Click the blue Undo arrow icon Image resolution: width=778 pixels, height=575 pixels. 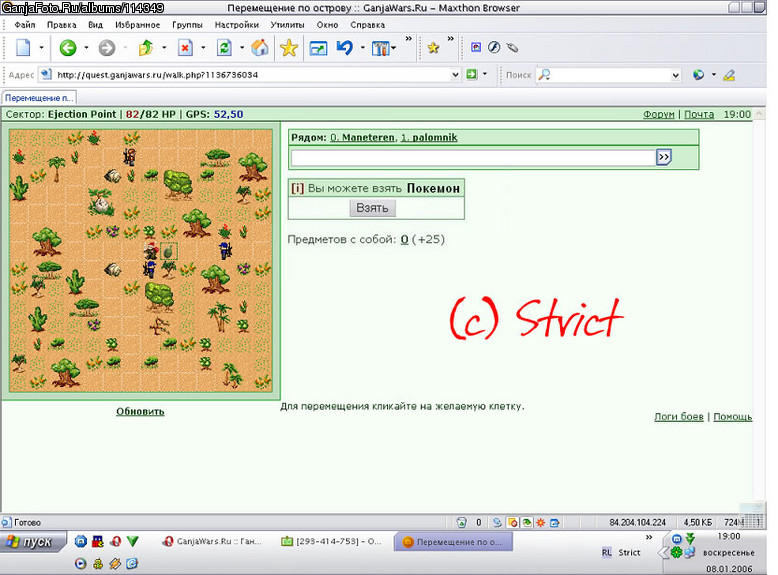pyautogui.click(x=344, y=48)
